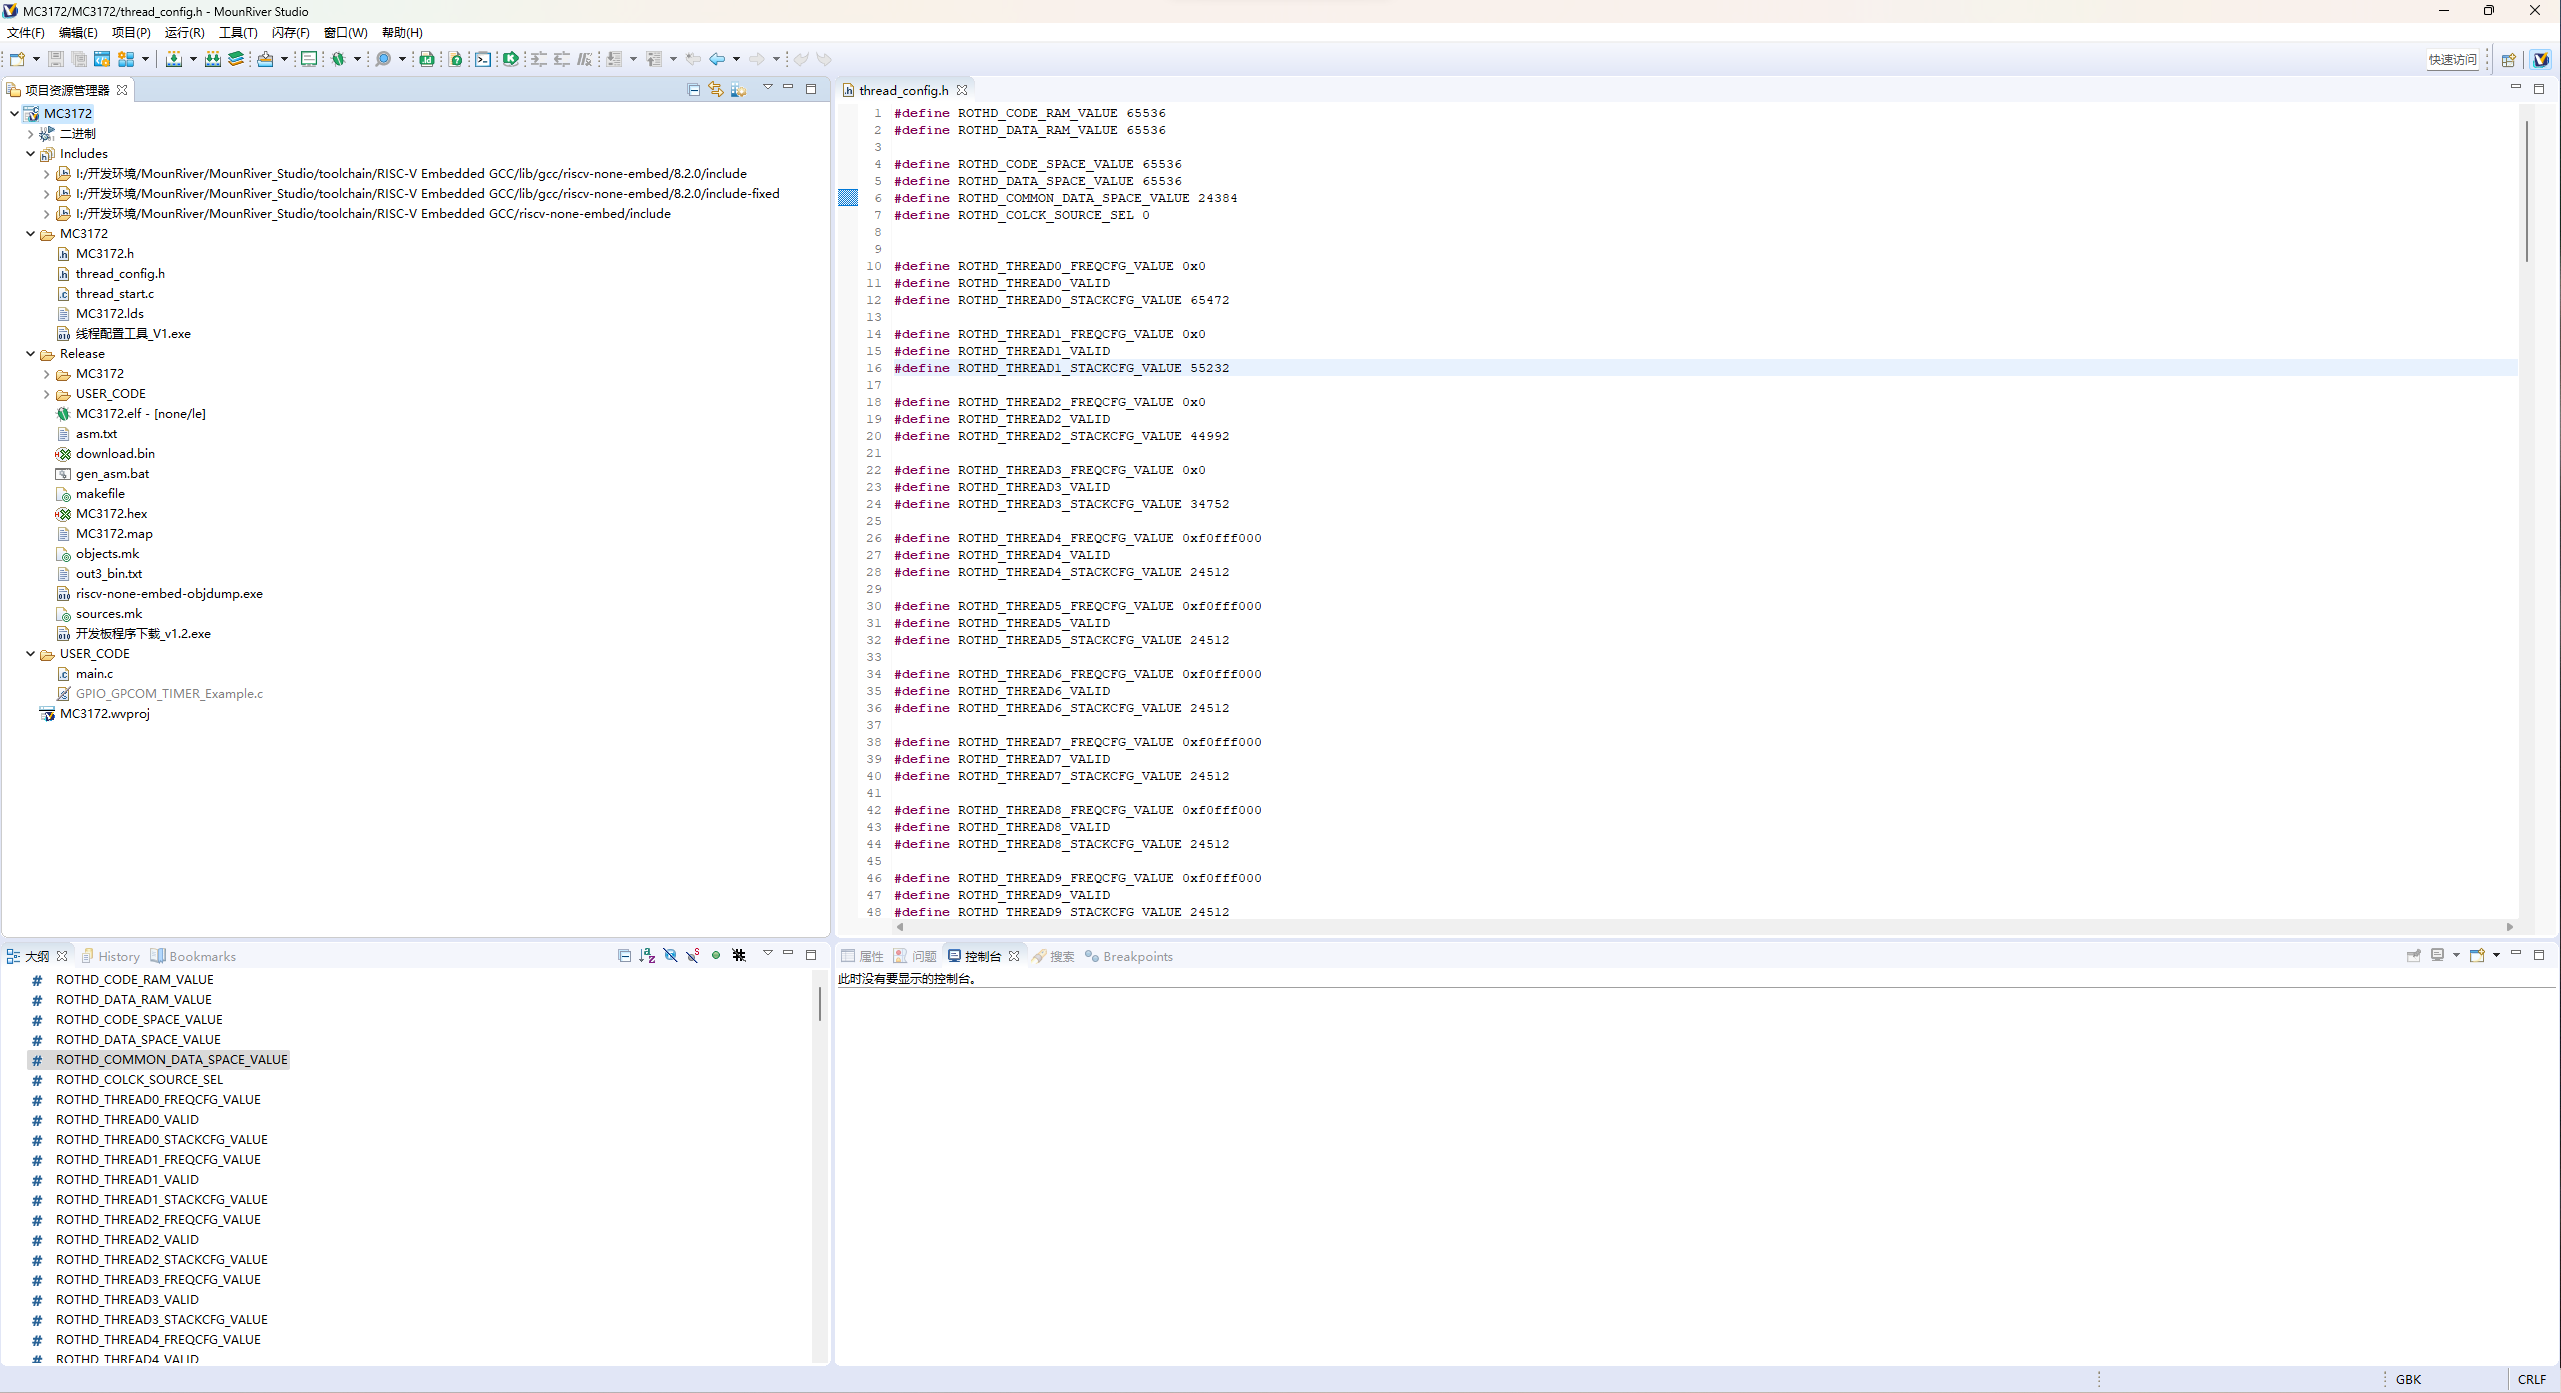Select the MounRiver perspective icon
2561x1393 pixels.
pos(2541,60)
